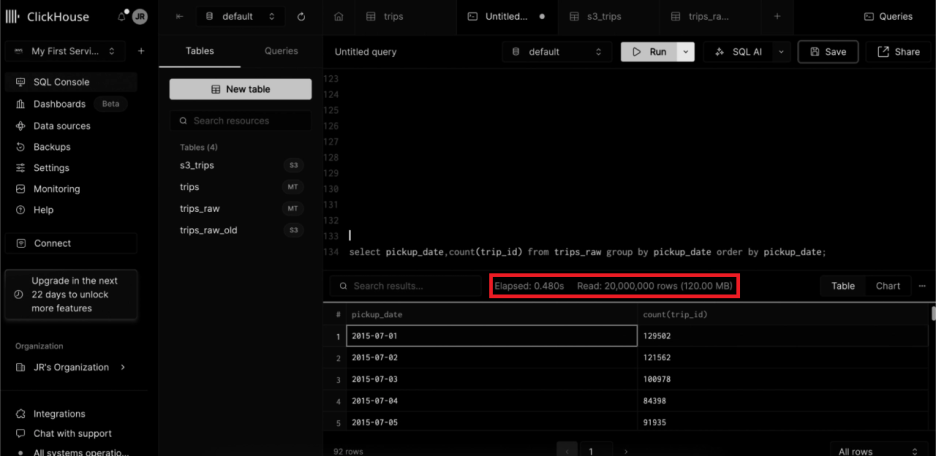Switch to the Untitled query tab

point(506,17)
